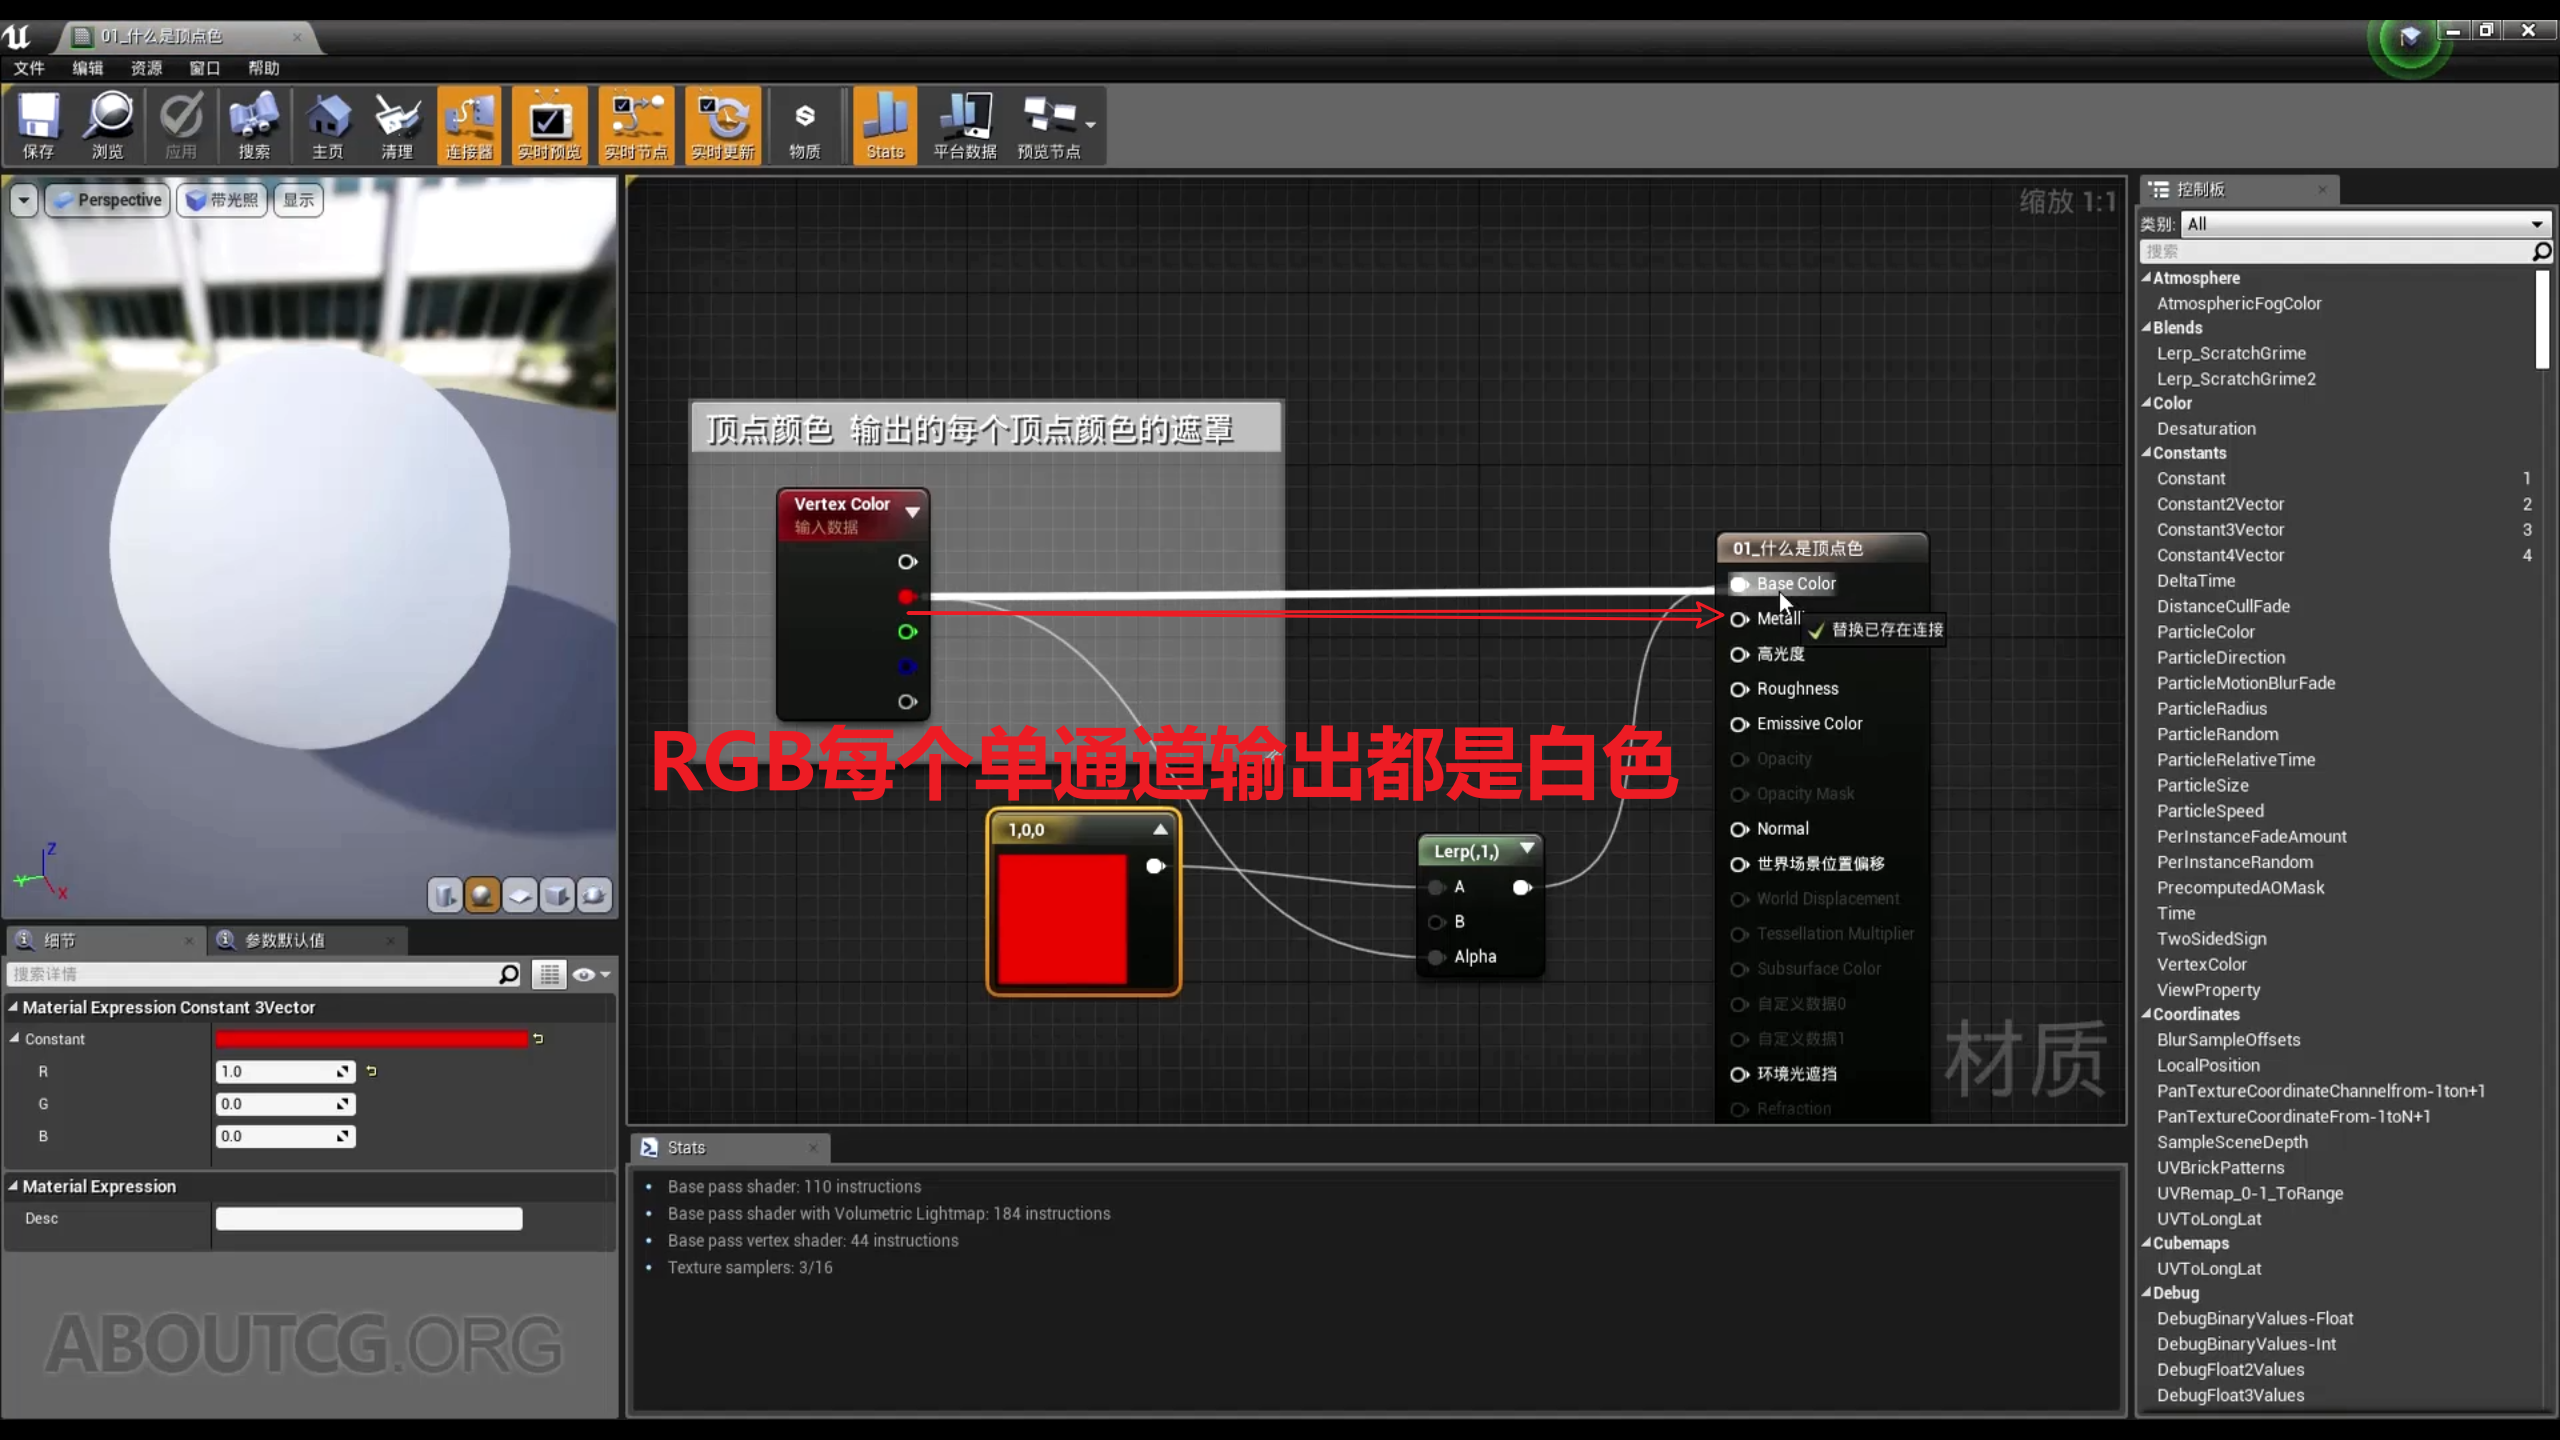Open the 类别 All category dropdown

coord(2365,223)
